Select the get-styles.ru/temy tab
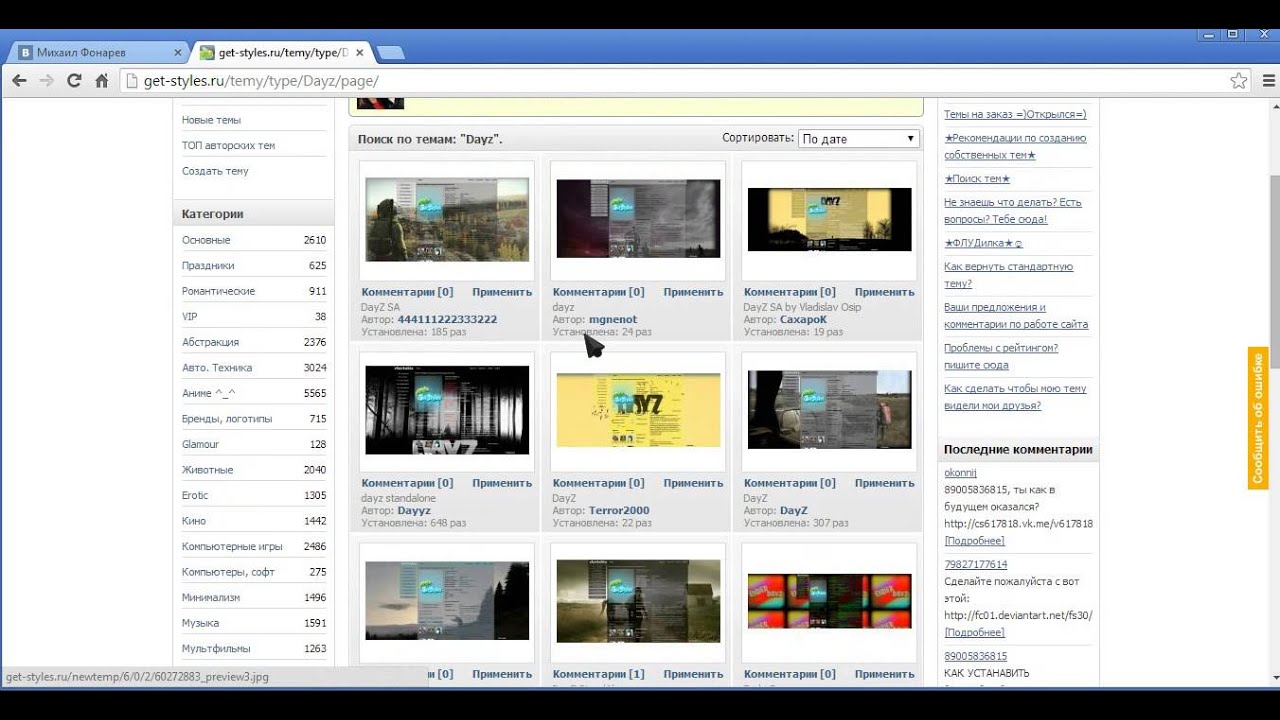 click(x=282, y=53)
